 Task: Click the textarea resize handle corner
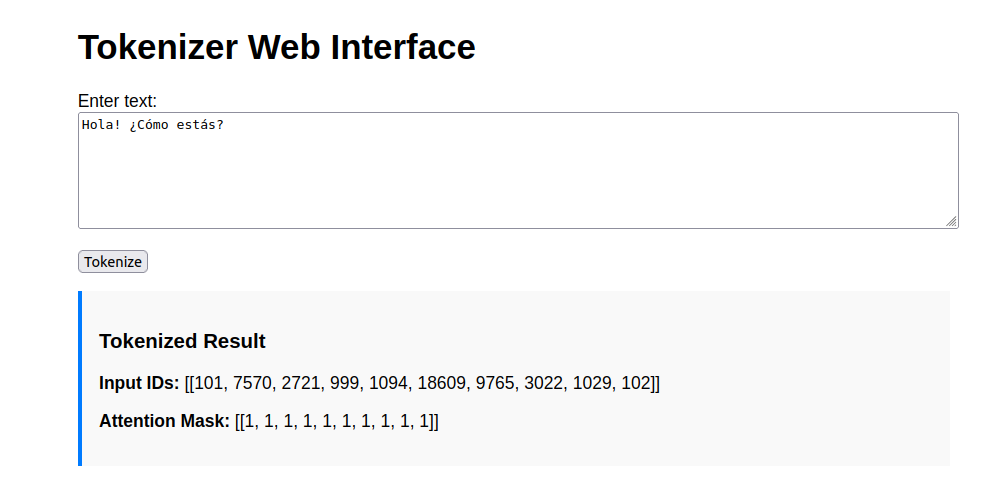951,221
